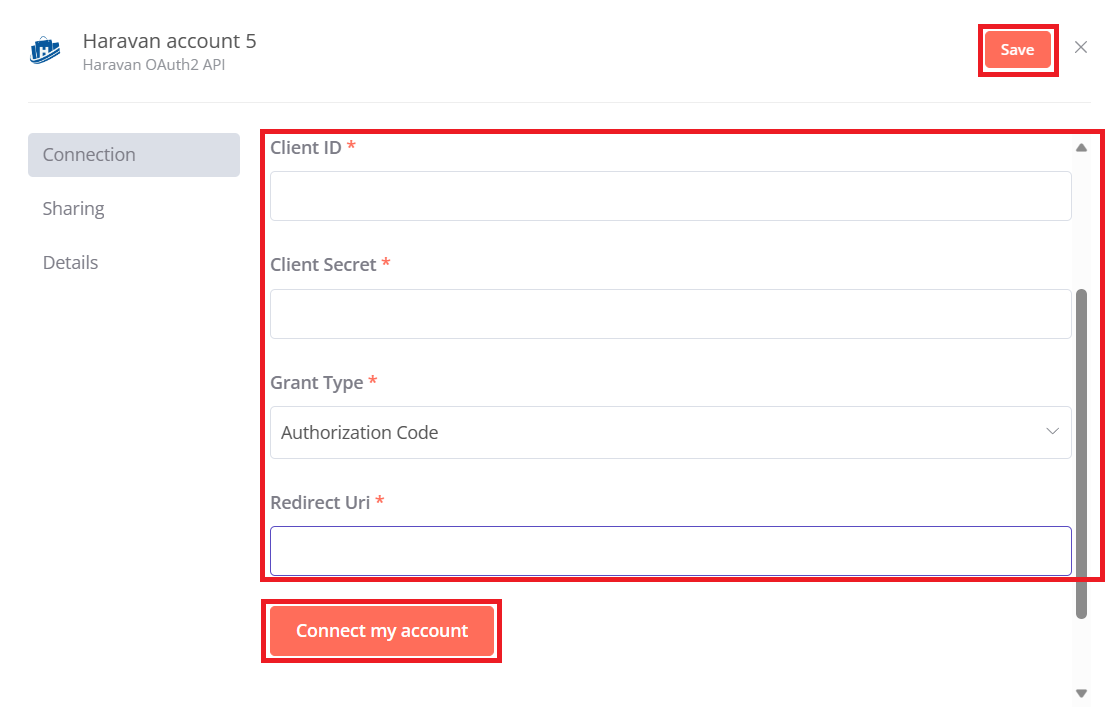Click the Redirect Uri label
The height and width of the screenshot is (728, 1117).
point(320,502)
